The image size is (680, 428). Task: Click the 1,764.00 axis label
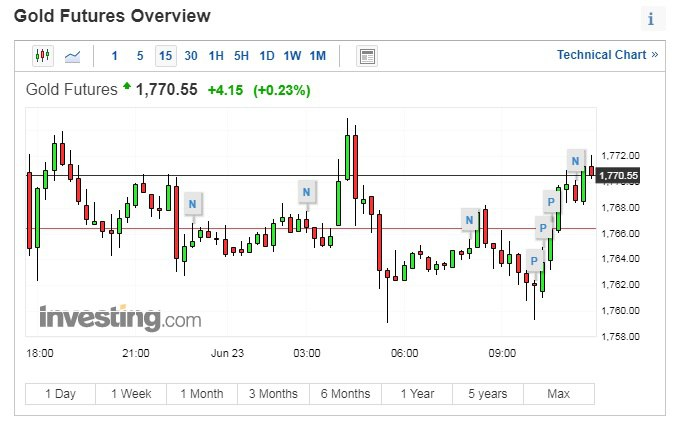(x=620, y=259)
